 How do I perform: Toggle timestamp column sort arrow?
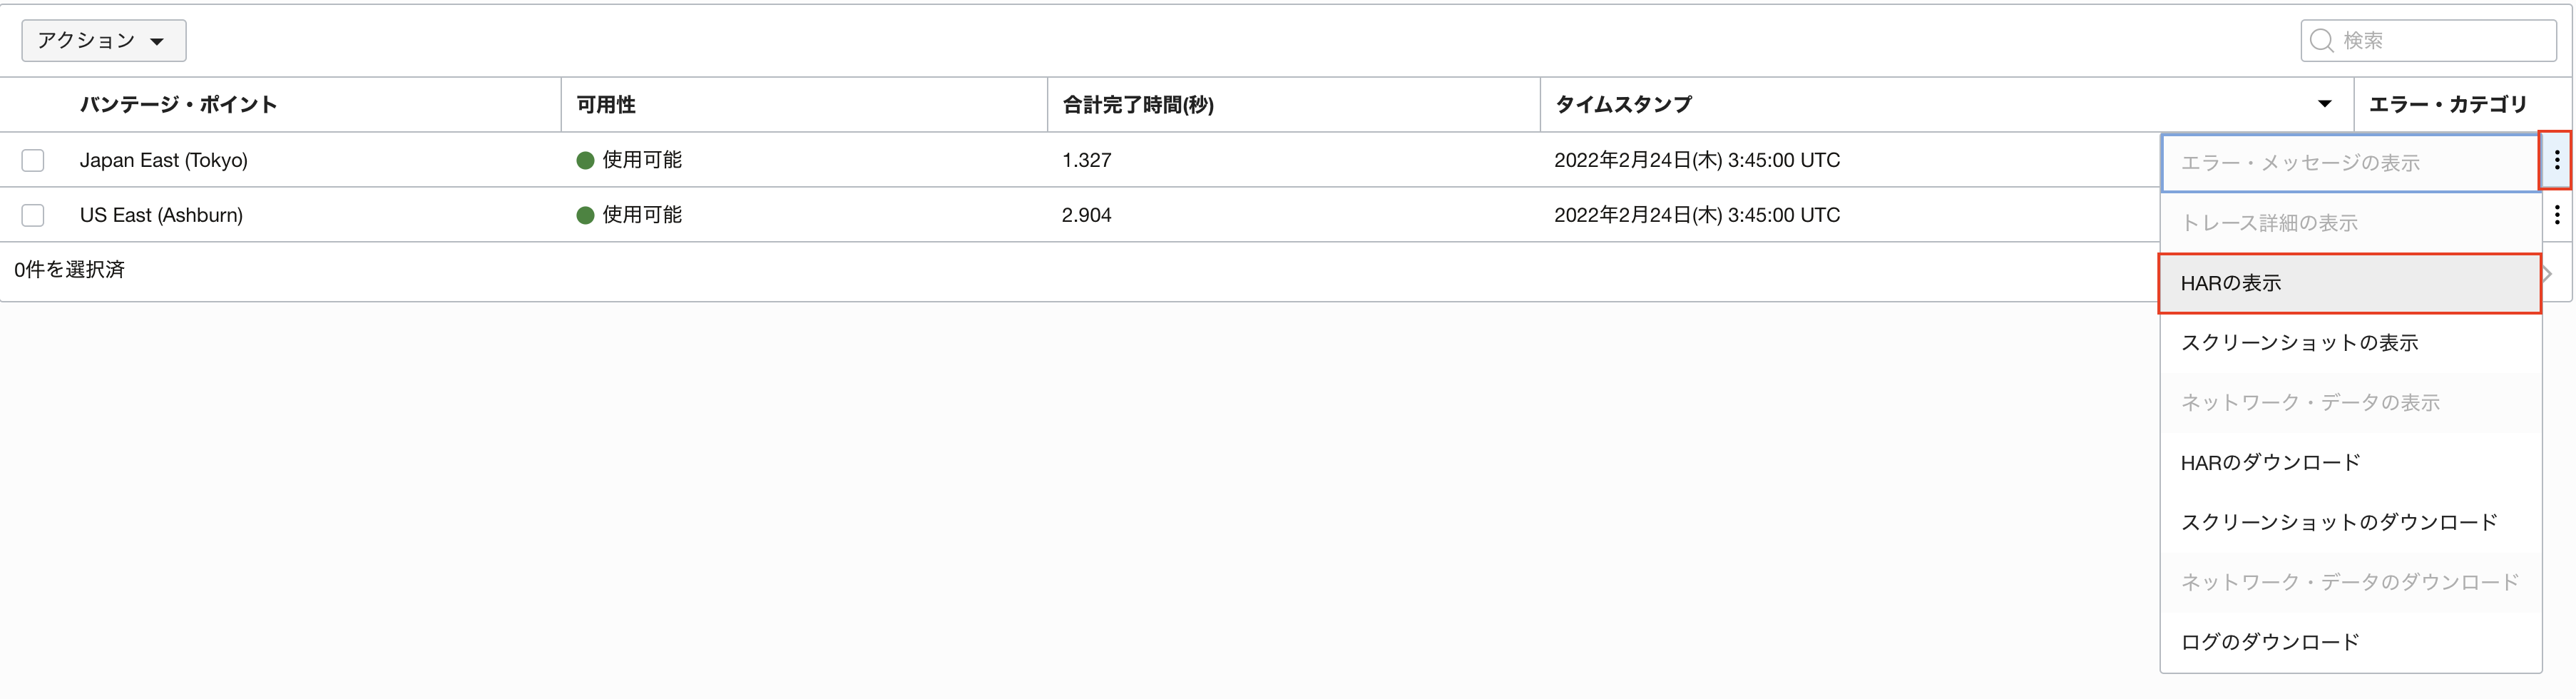tap(2324, 104)
